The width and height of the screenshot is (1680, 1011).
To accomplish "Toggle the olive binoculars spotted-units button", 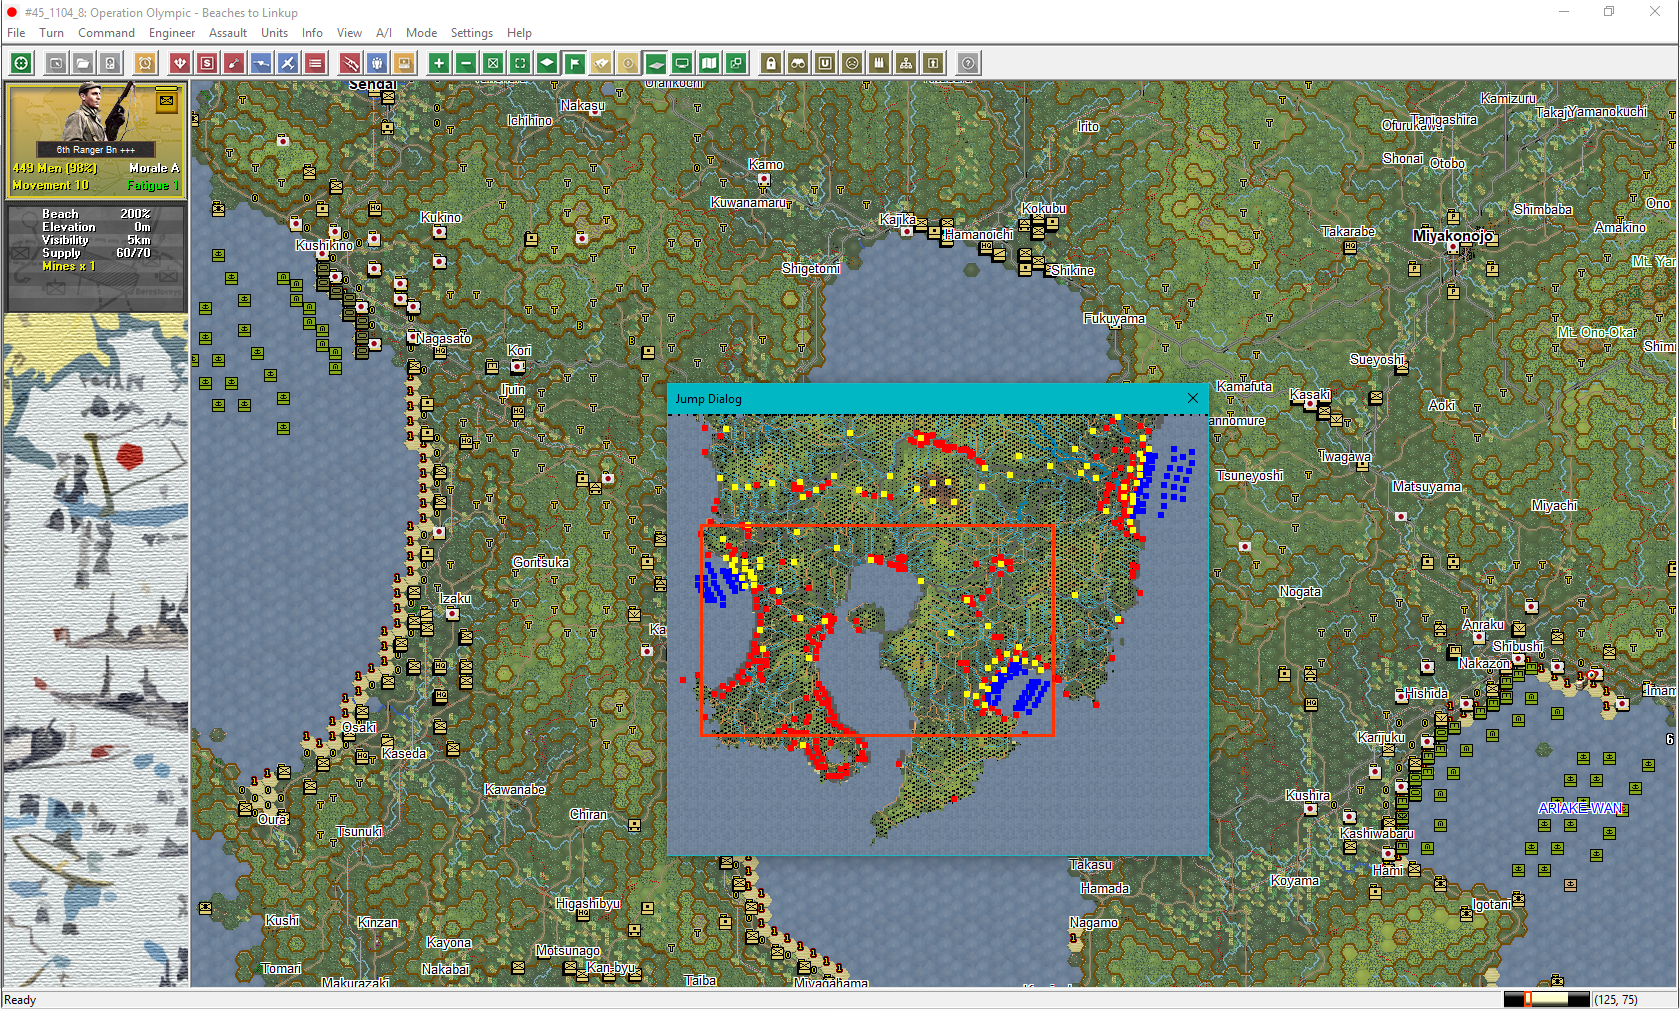I will (x=798, y=63).
